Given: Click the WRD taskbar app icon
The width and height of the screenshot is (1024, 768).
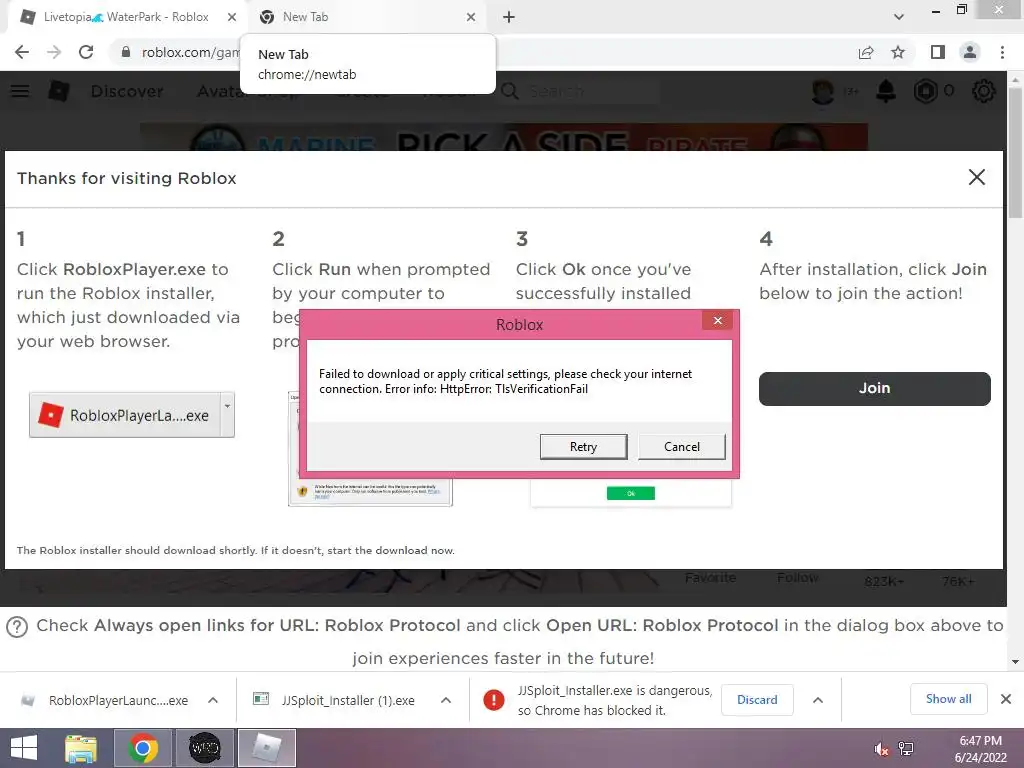Looking at the screenshot, I should [x=204, y=748].
